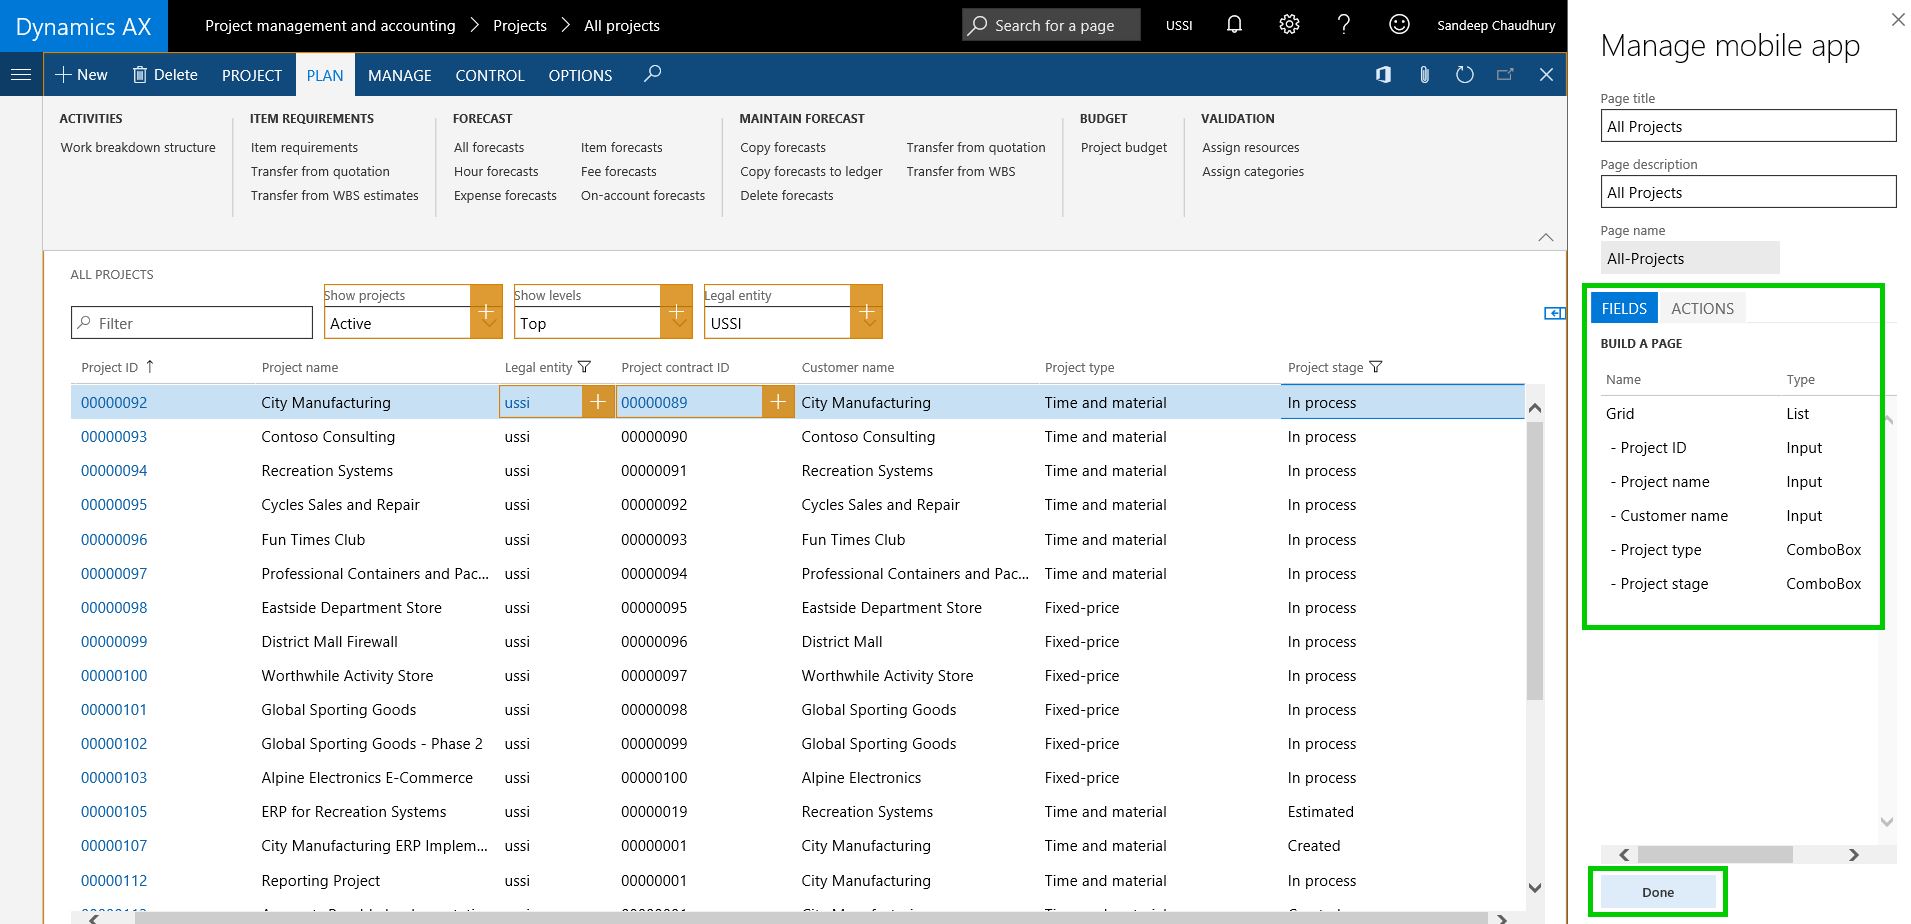Open the hamburger navigation menu
Image resolution: width=1911 pixels, height=924 pixels.
click(21, 75)
